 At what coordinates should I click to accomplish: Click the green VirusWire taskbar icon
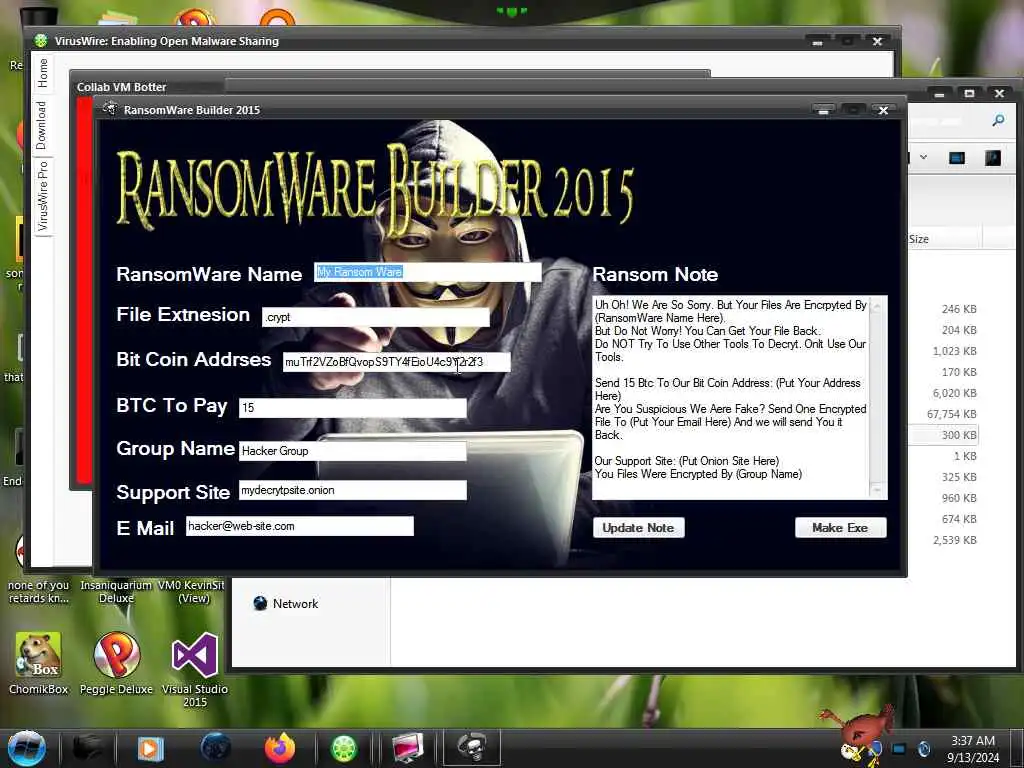344,748
